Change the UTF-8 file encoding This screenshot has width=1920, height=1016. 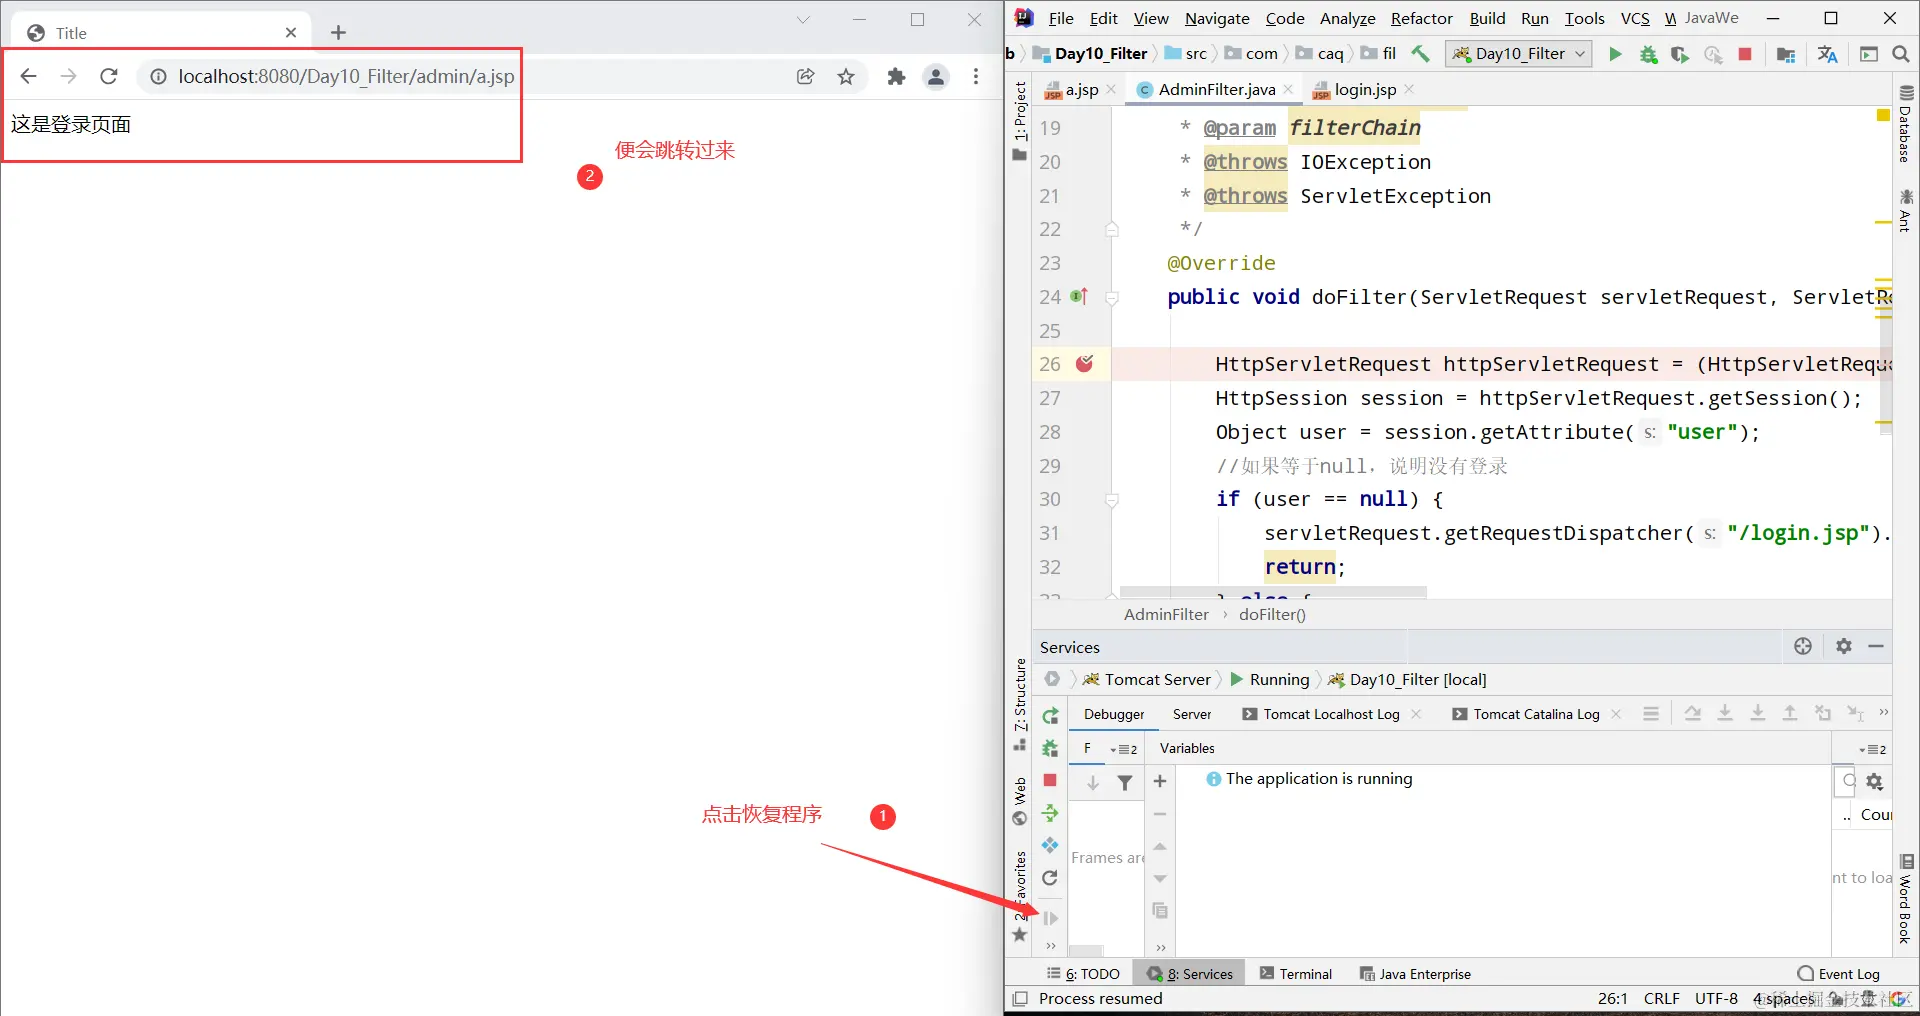(1716, 998)
